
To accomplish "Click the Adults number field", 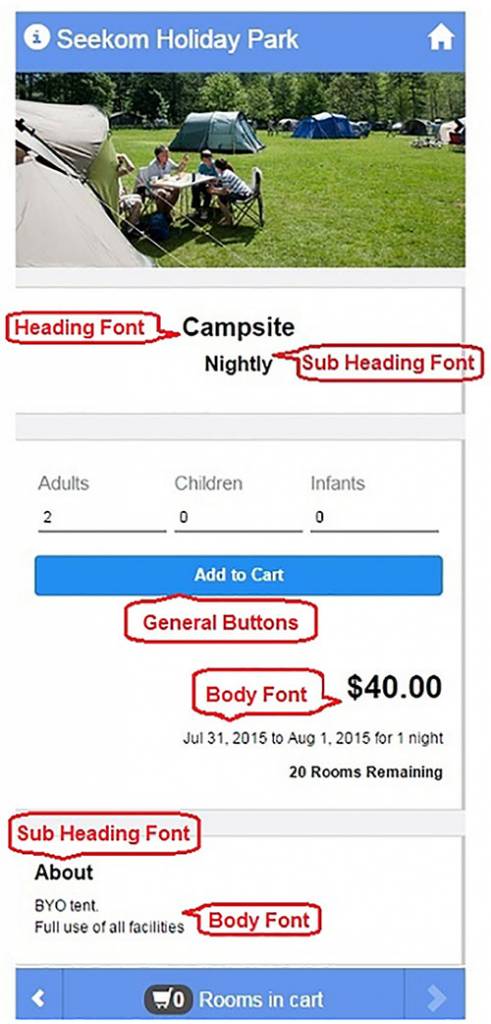I will pos(102,518).
